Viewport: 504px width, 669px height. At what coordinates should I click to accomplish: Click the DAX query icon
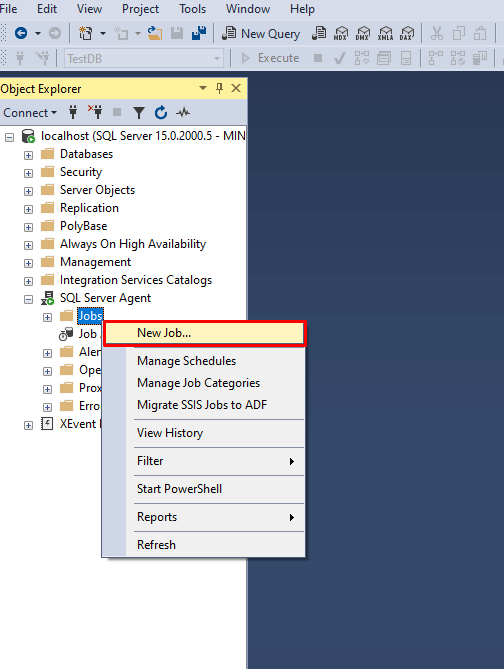click(x=407, y=33)
